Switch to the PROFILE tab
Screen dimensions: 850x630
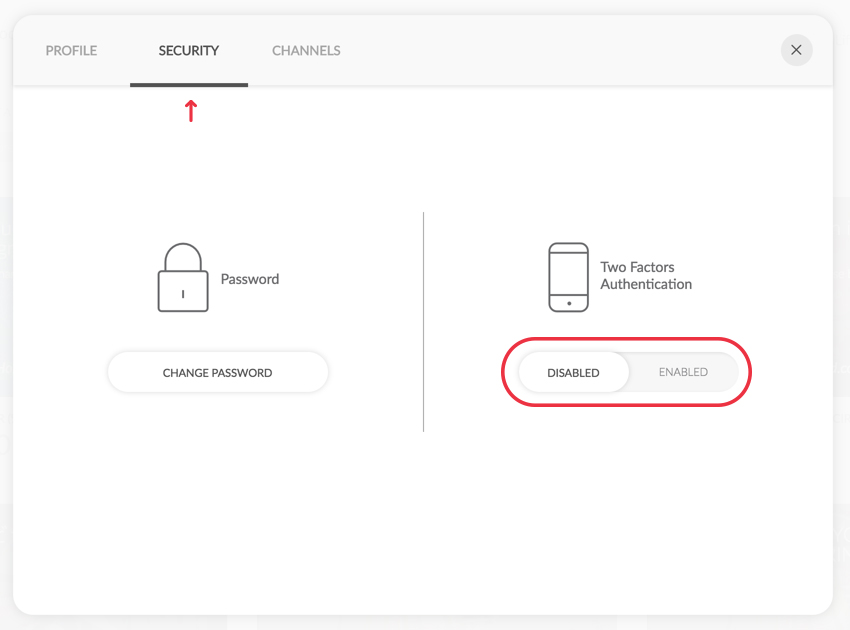(x=71, y=50)
